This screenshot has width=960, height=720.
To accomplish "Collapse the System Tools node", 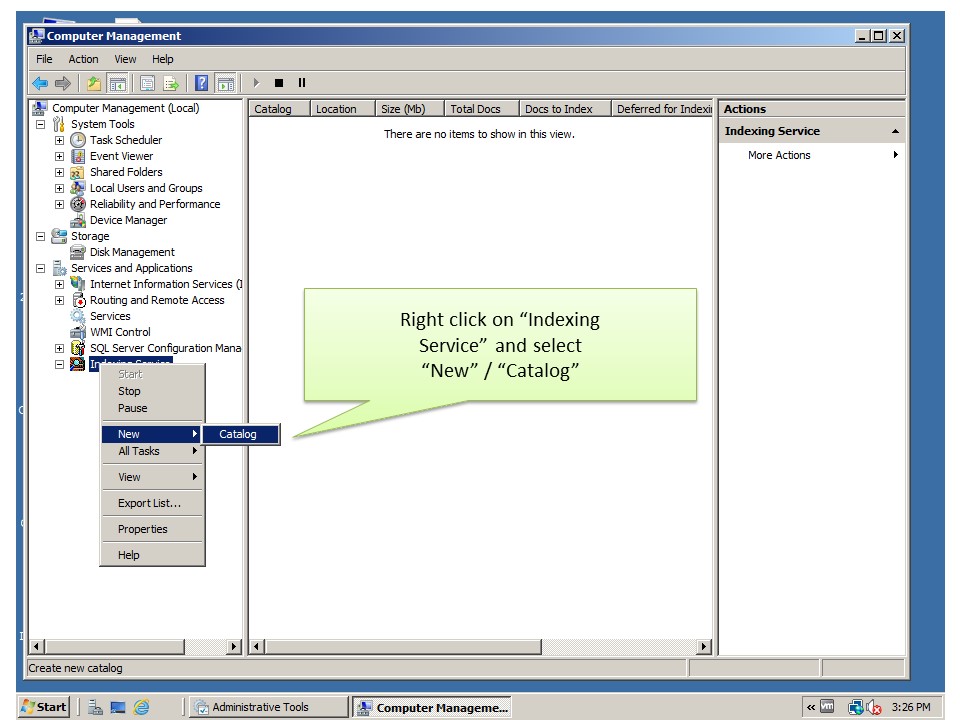I will pyautogui.click(x=40, y=124).
